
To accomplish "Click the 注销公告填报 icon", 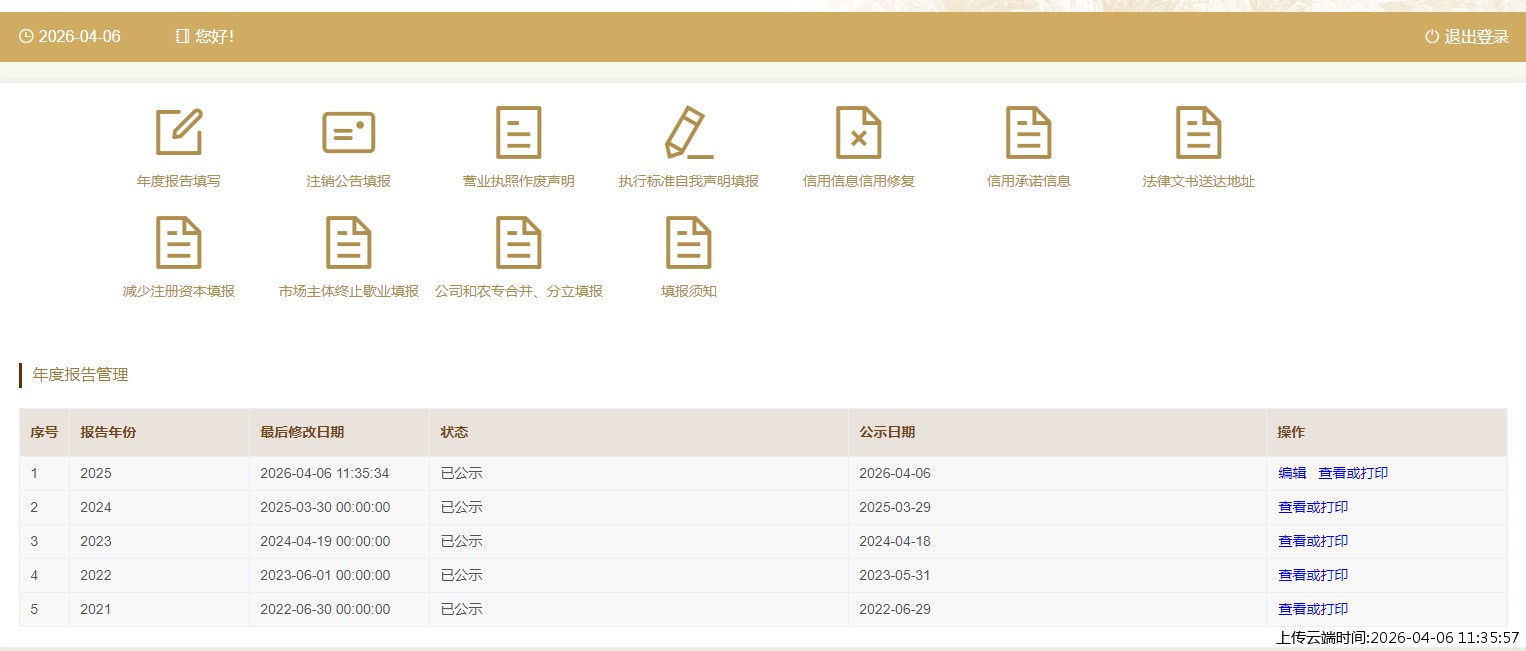I will point(348,132).
